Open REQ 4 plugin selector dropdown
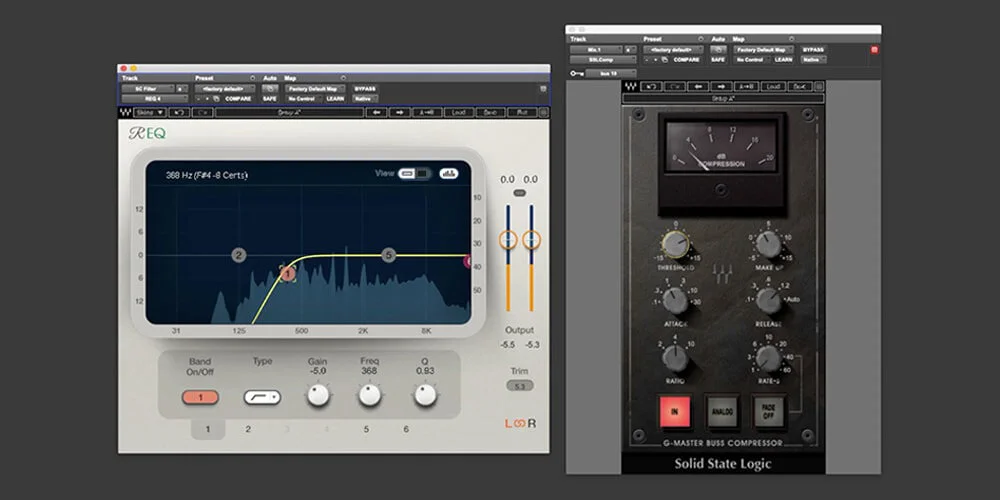Screen dimensions: 1000x500 (x=155, y=99)
